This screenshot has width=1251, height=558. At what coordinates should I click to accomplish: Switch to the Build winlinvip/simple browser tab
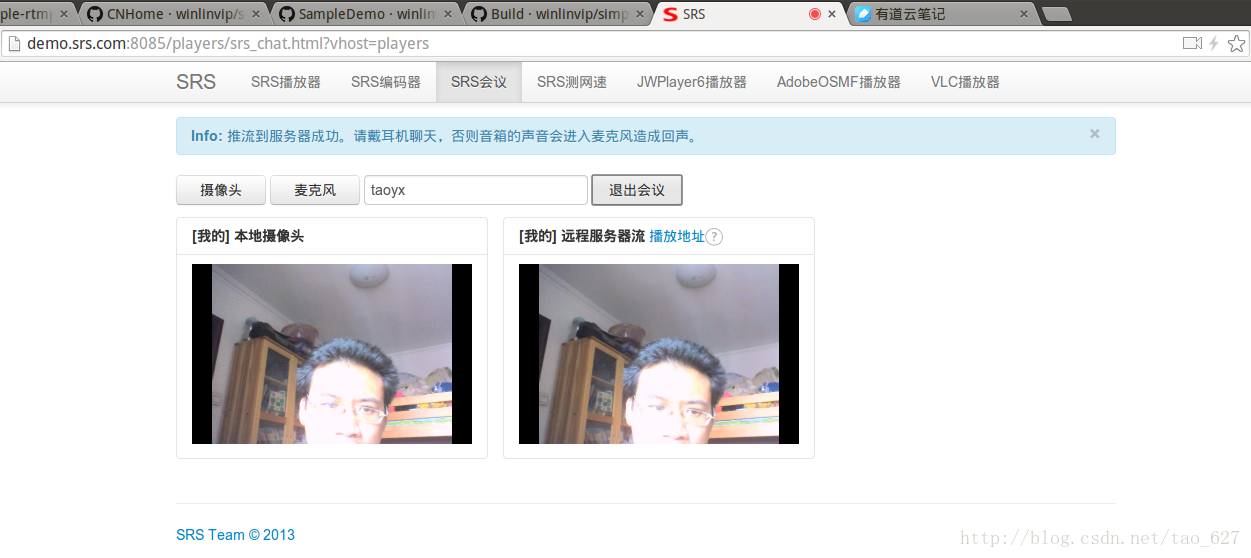click(559, 14)
